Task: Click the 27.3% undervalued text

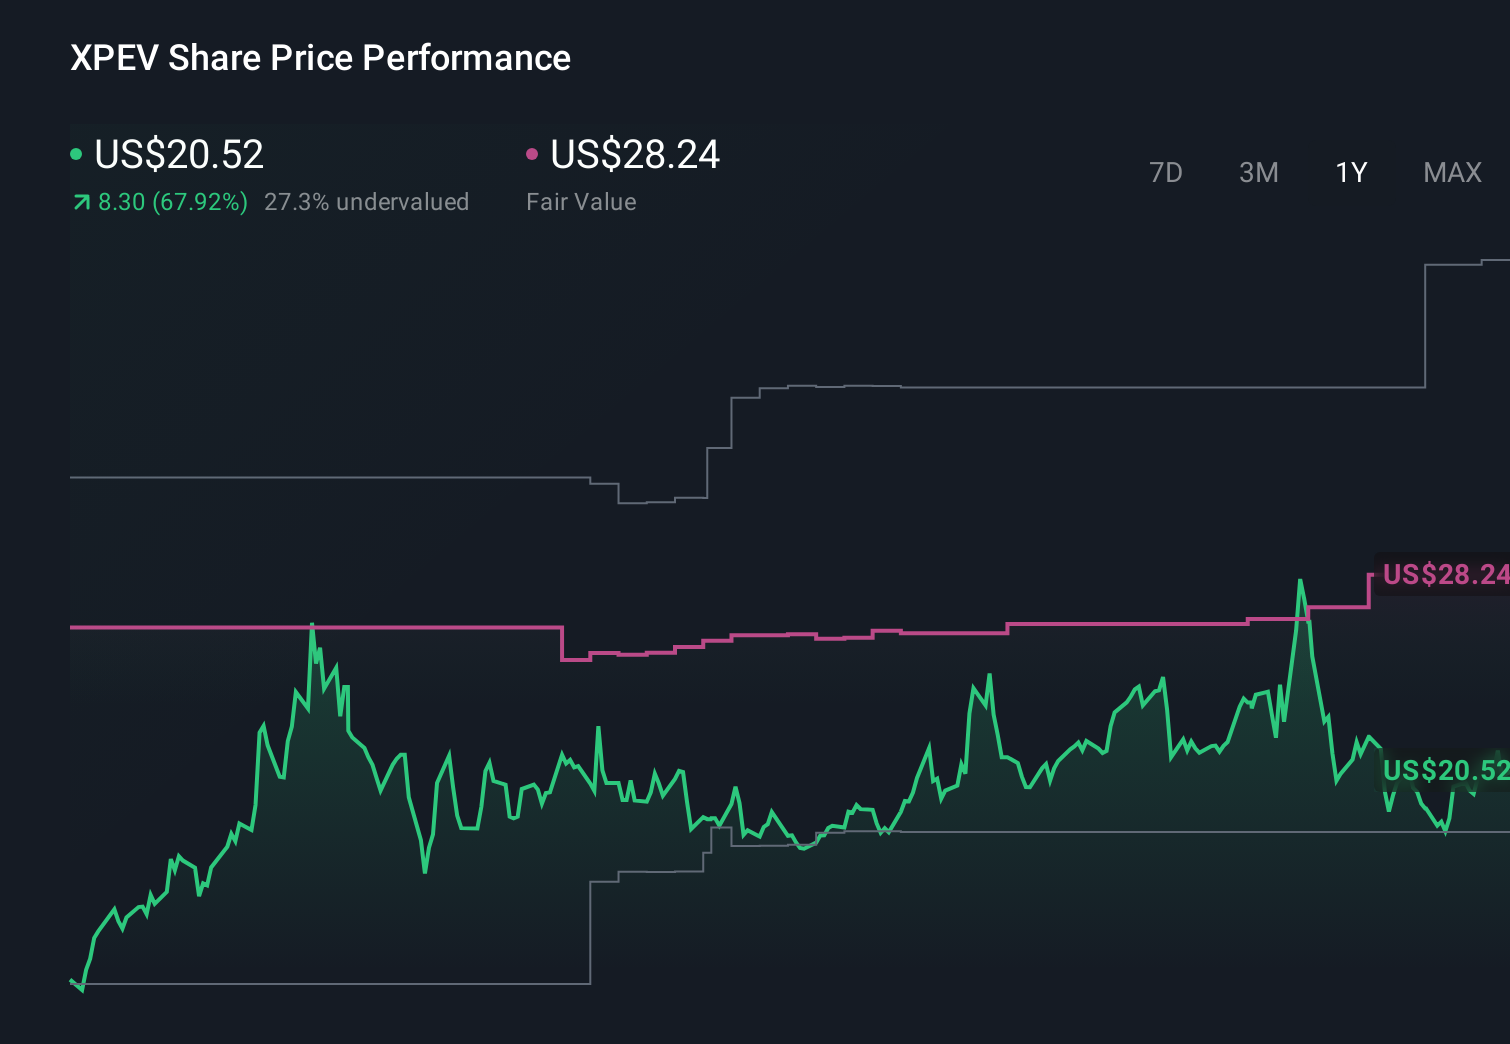Action: click(x=366, y=202)
